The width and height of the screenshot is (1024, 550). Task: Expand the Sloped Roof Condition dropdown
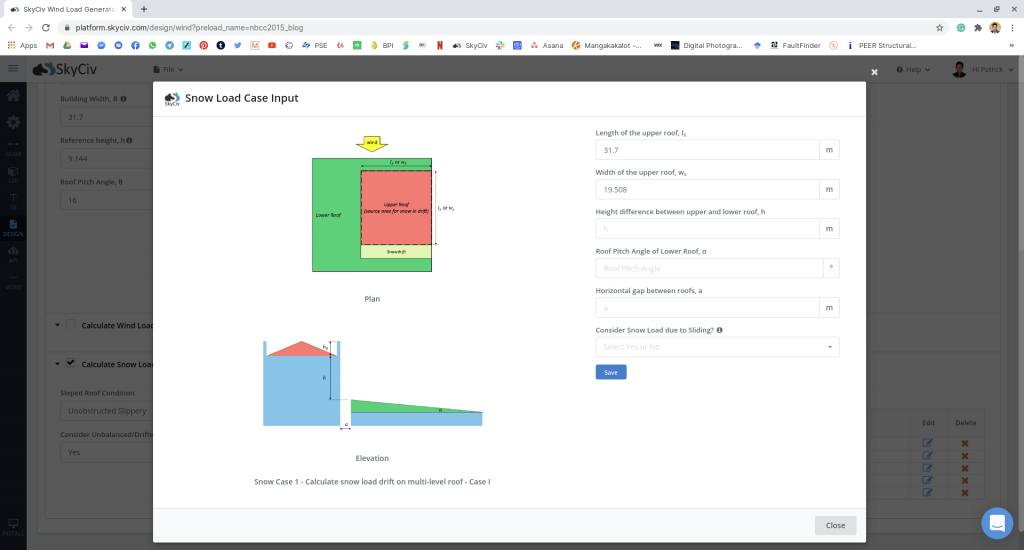(105, 411)
